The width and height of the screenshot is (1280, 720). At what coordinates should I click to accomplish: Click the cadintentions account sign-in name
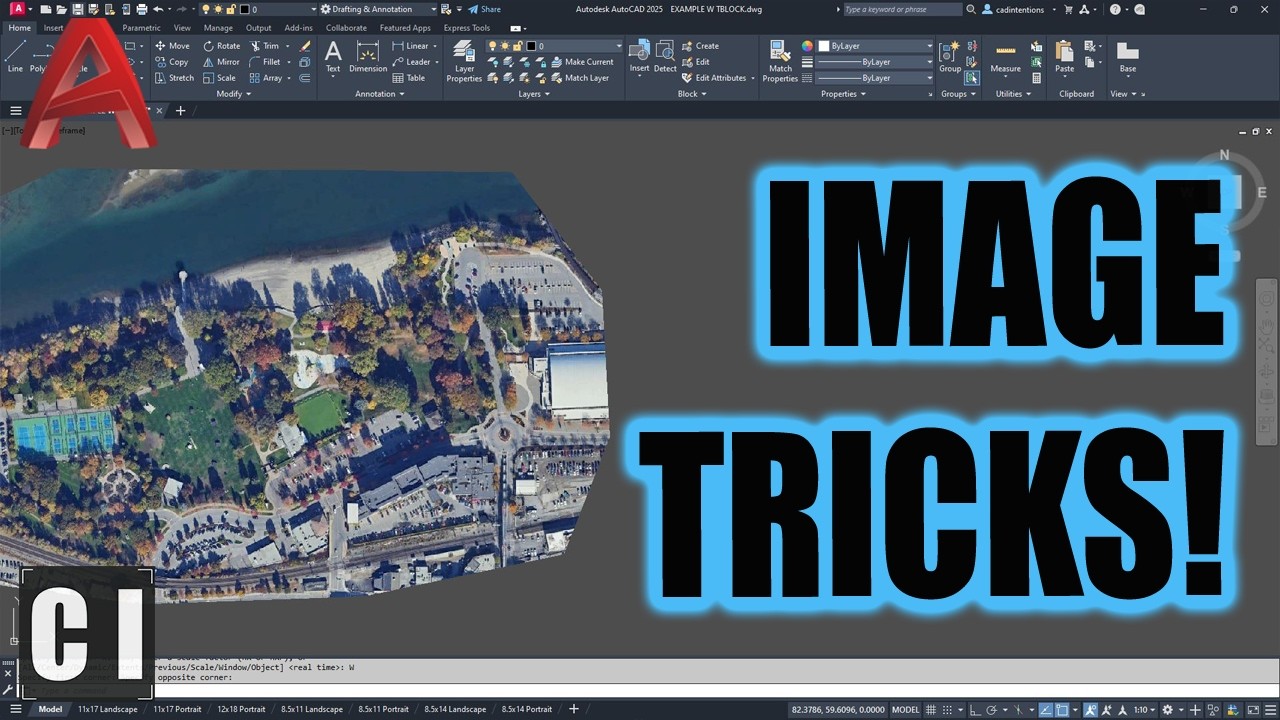(x=1019, y=9)
